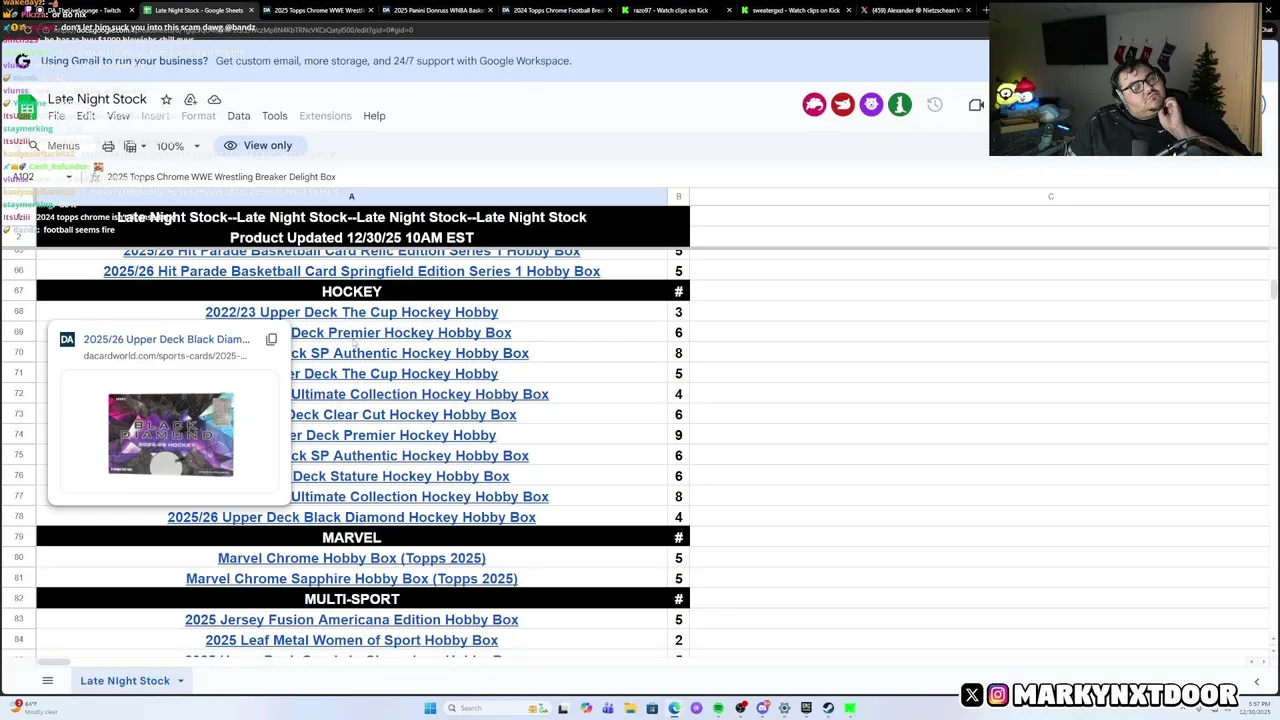Expand the A102 name box dropdown

tap(69, 177)
